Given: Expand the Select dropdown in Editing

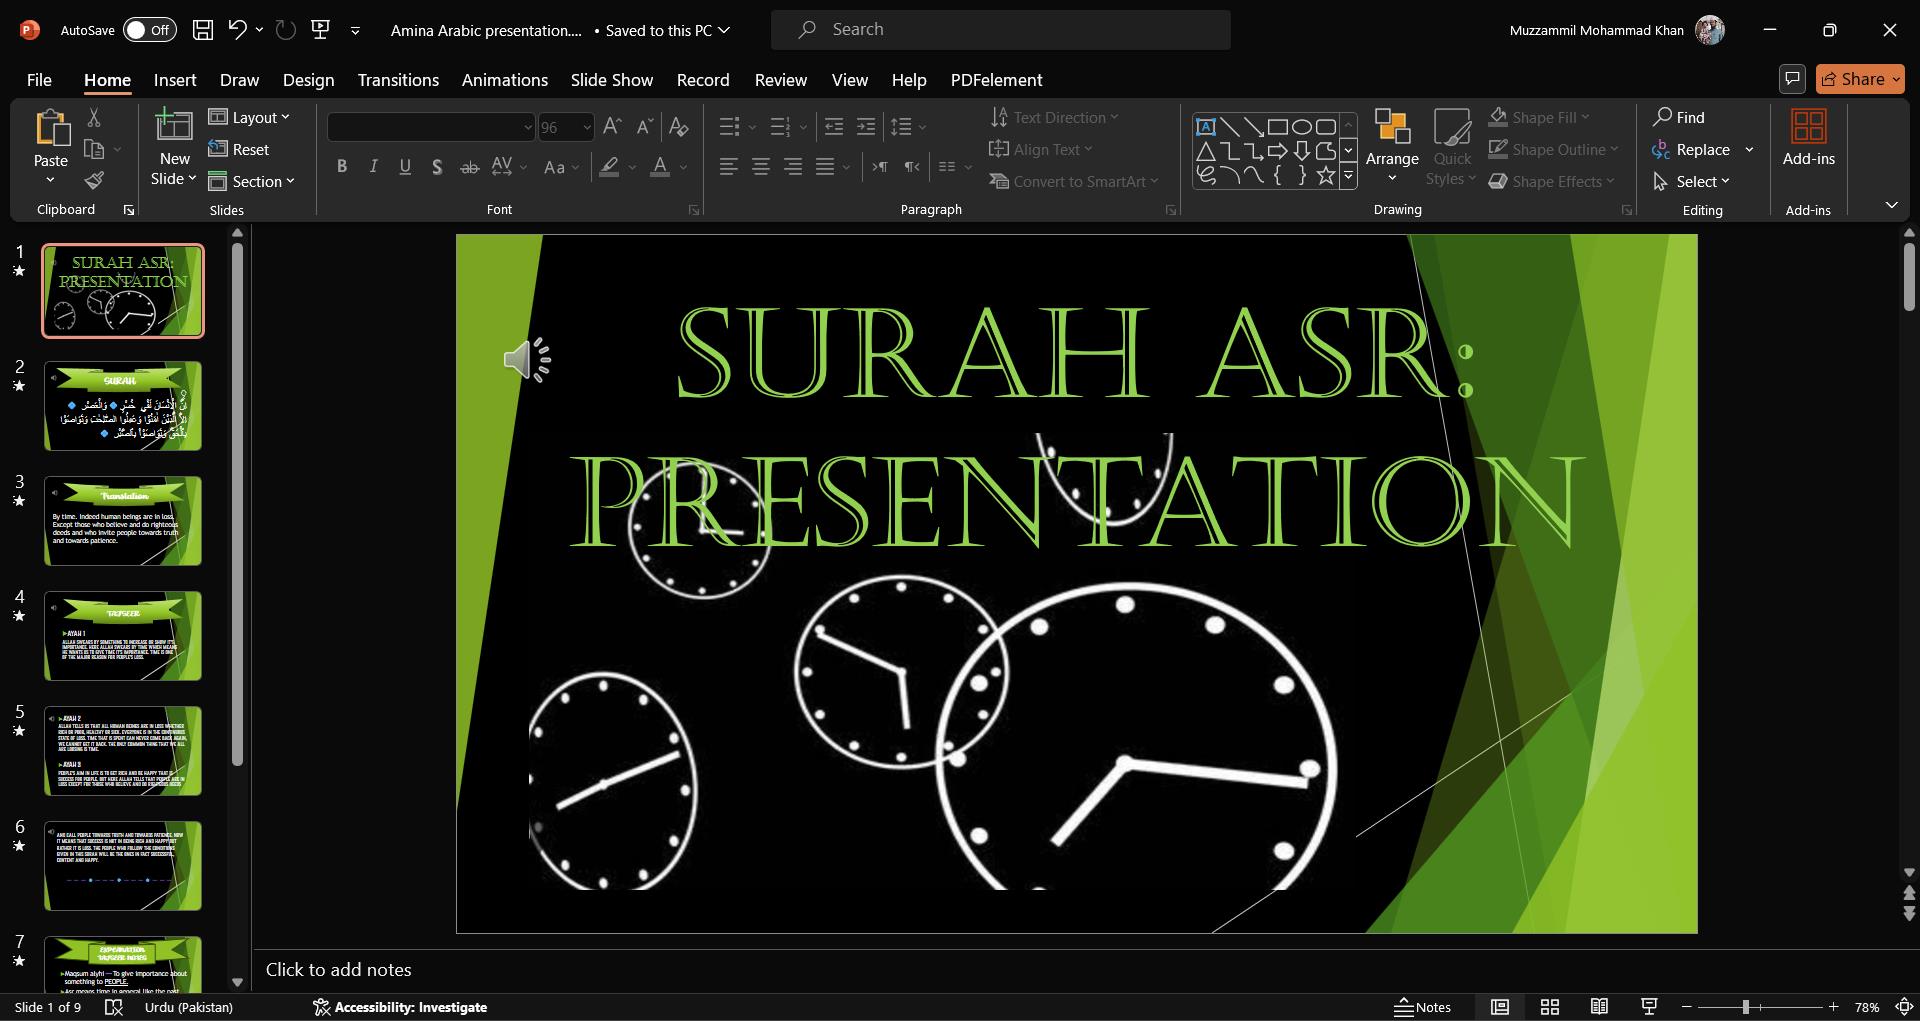Looking at the screenshot, I should (x=1702, y=181).
